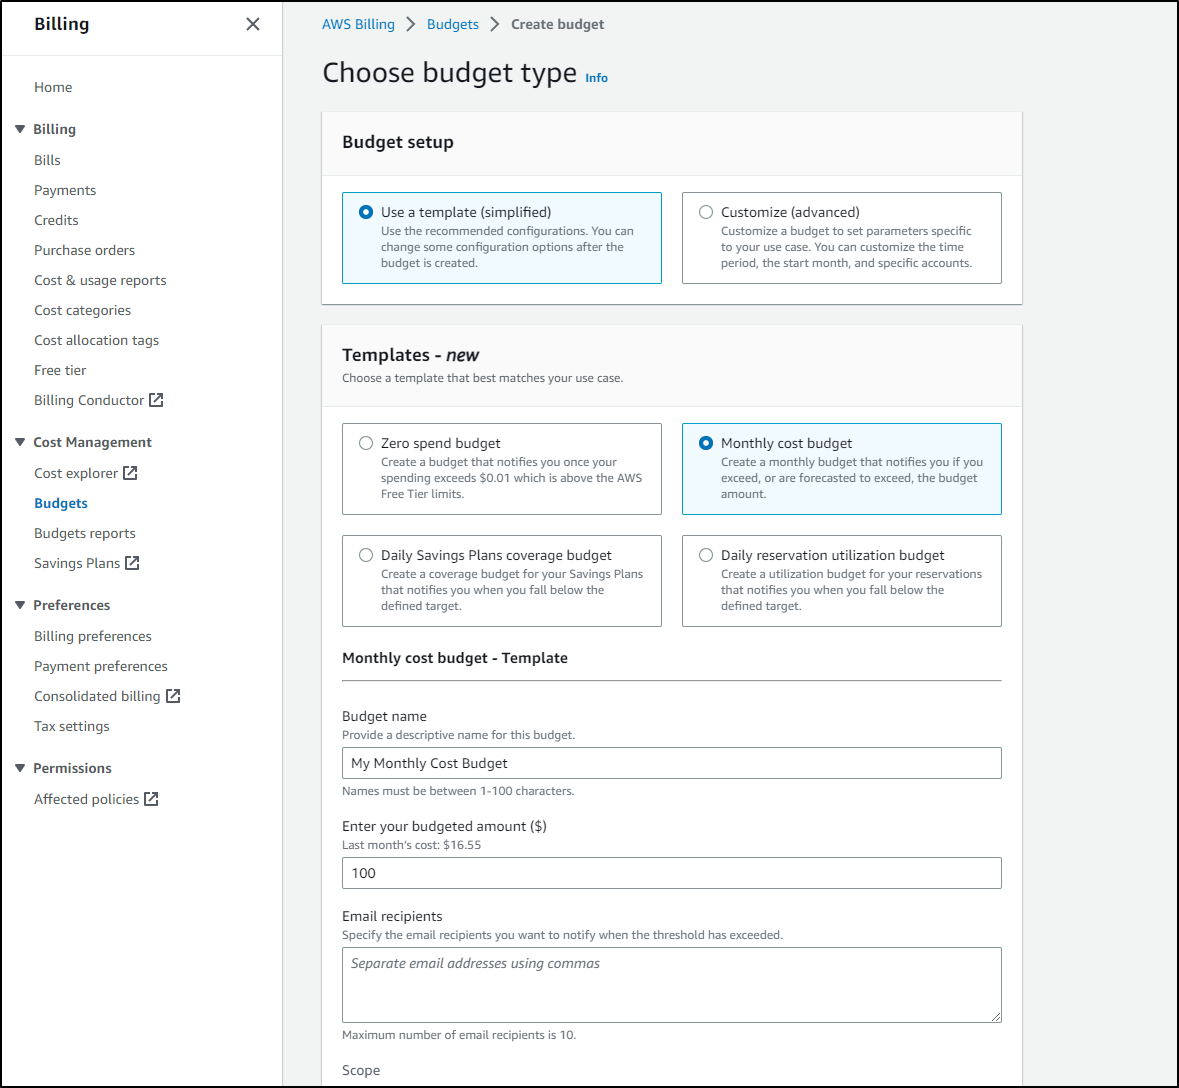Select Customize (advanced) radio option
This screenshot has height=1088, width=1179.
pos(706,212)
